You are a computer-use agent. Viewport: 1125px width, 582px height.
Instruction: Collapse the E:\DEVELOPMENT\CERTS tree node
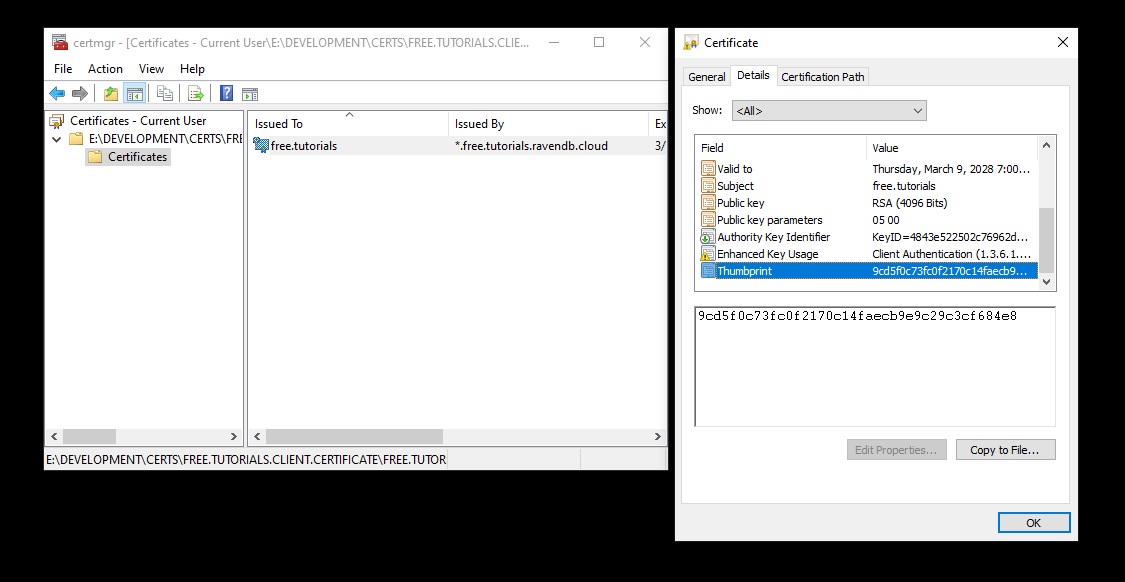57,139
